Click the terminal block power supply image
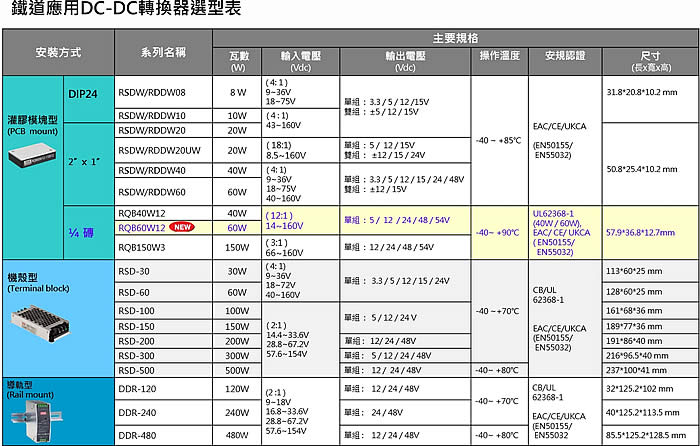This screenshot has width=700, height=446. click(x=33, y=322)
